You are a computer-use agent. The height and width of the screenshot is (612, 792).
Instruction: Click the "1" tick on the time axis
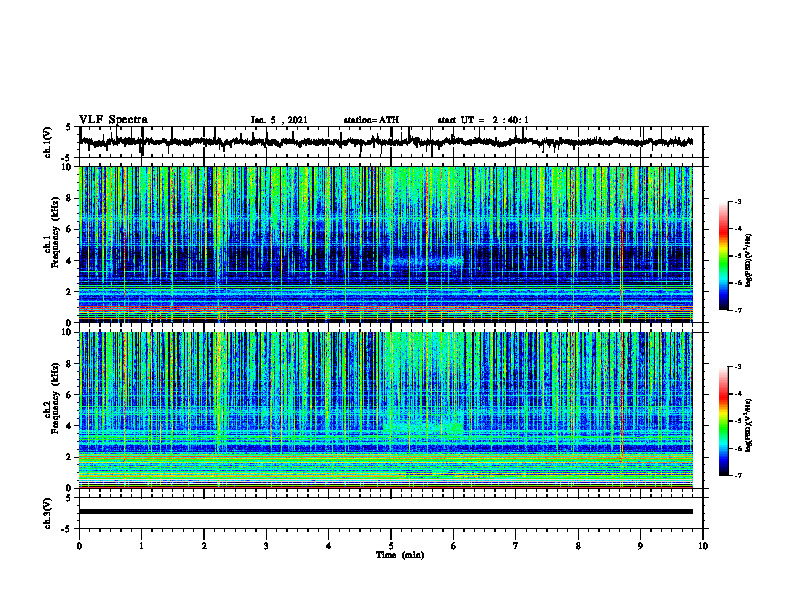[141, 546]
